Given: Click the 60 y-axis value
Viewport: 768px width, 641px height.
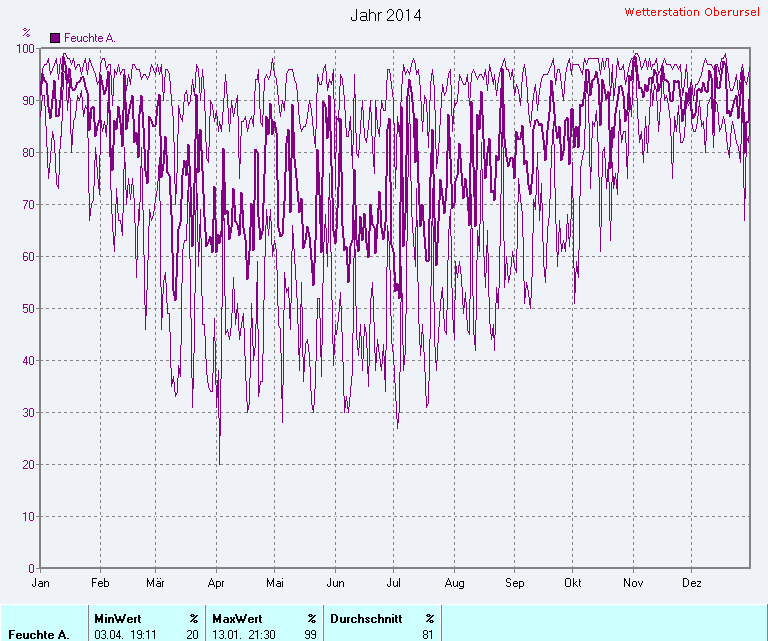Looking at the screenshot, I should point(28,256).
